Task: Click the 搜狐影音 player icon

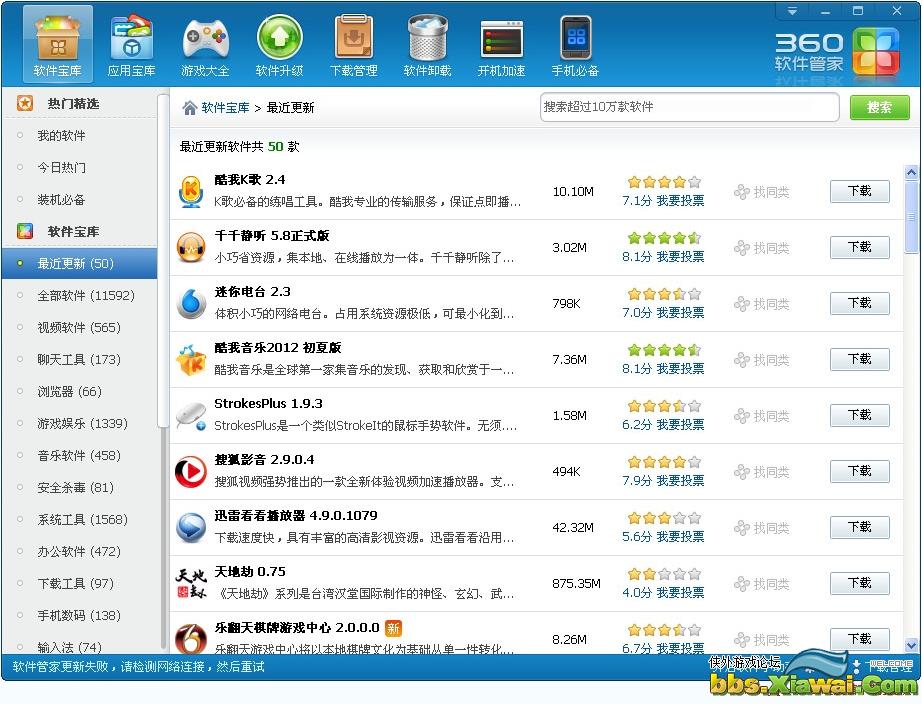Action: coord(191,472)
